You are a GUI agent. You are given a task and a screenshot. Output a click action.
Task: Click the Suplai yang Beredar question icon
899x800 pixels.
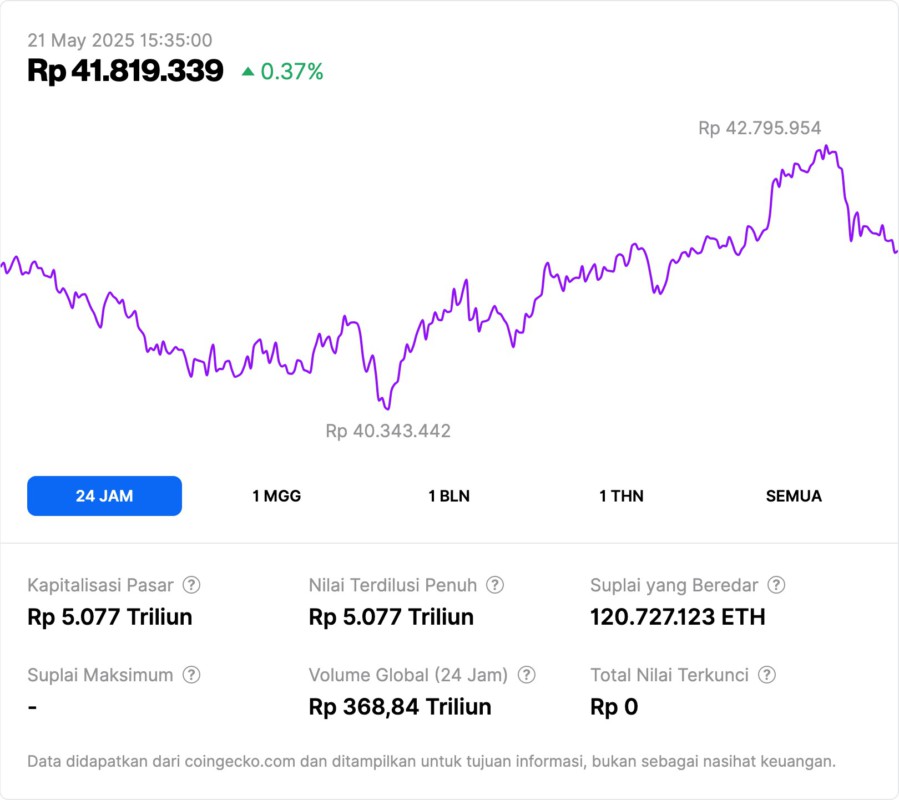point(776,585)
